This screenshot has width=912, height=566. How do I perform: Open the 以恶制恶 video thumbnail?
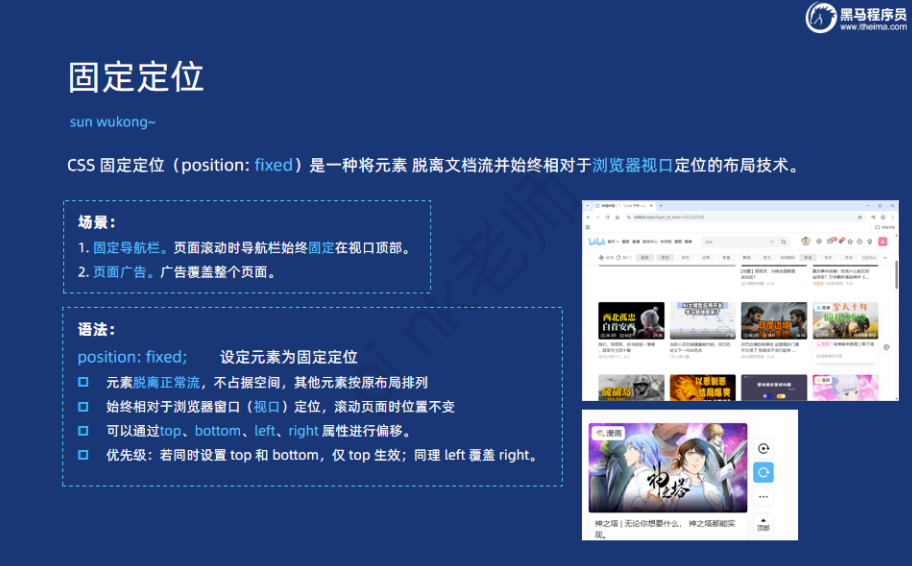703,387
